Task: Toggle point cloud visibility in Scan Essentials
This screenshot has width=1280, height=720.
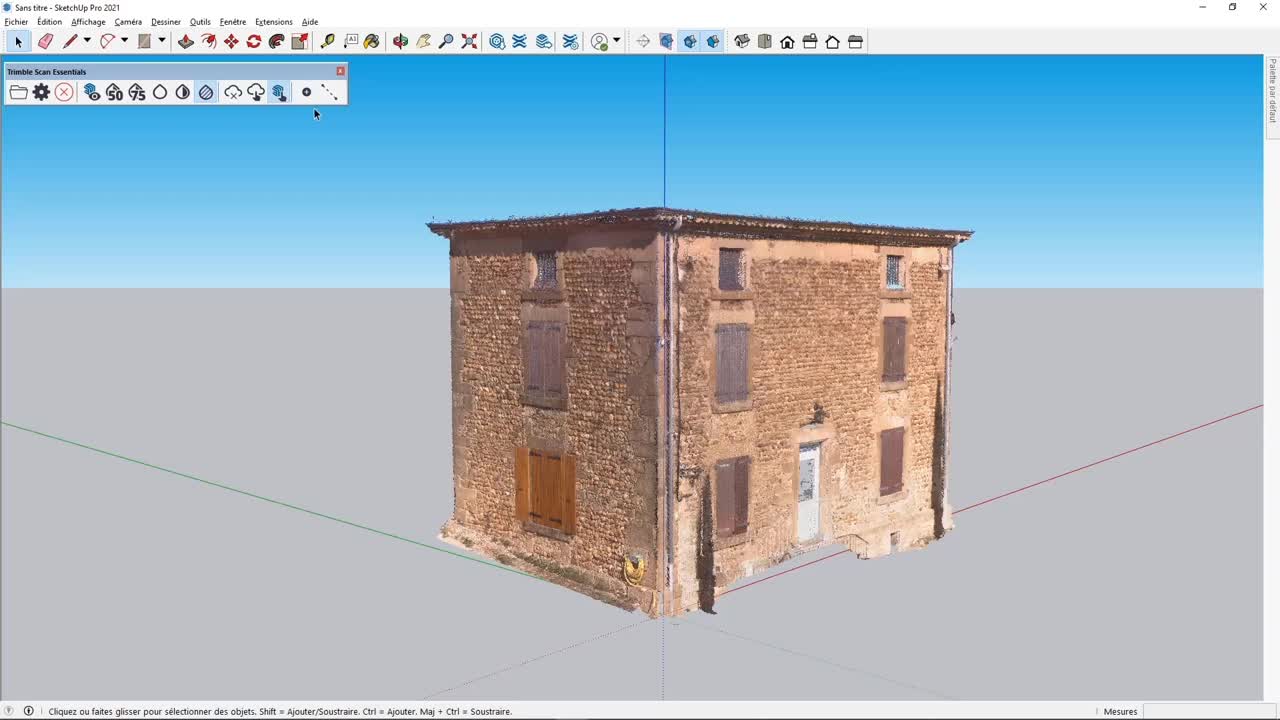Action: 91,91
